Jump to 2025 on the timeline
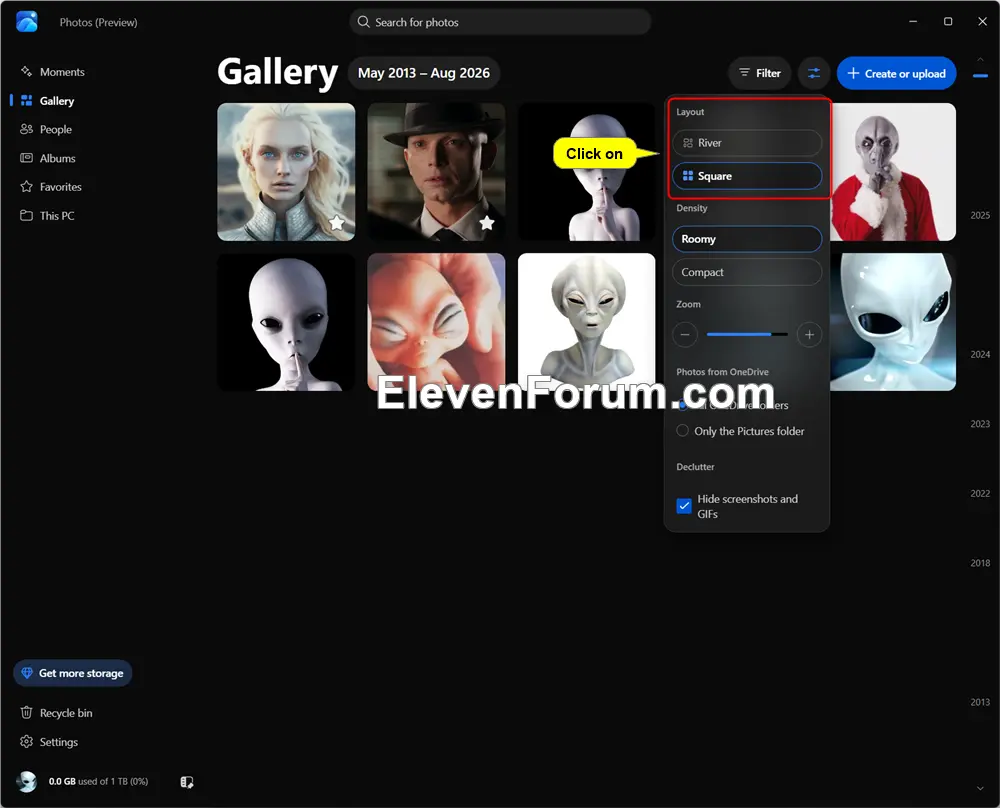 [980, 216]
